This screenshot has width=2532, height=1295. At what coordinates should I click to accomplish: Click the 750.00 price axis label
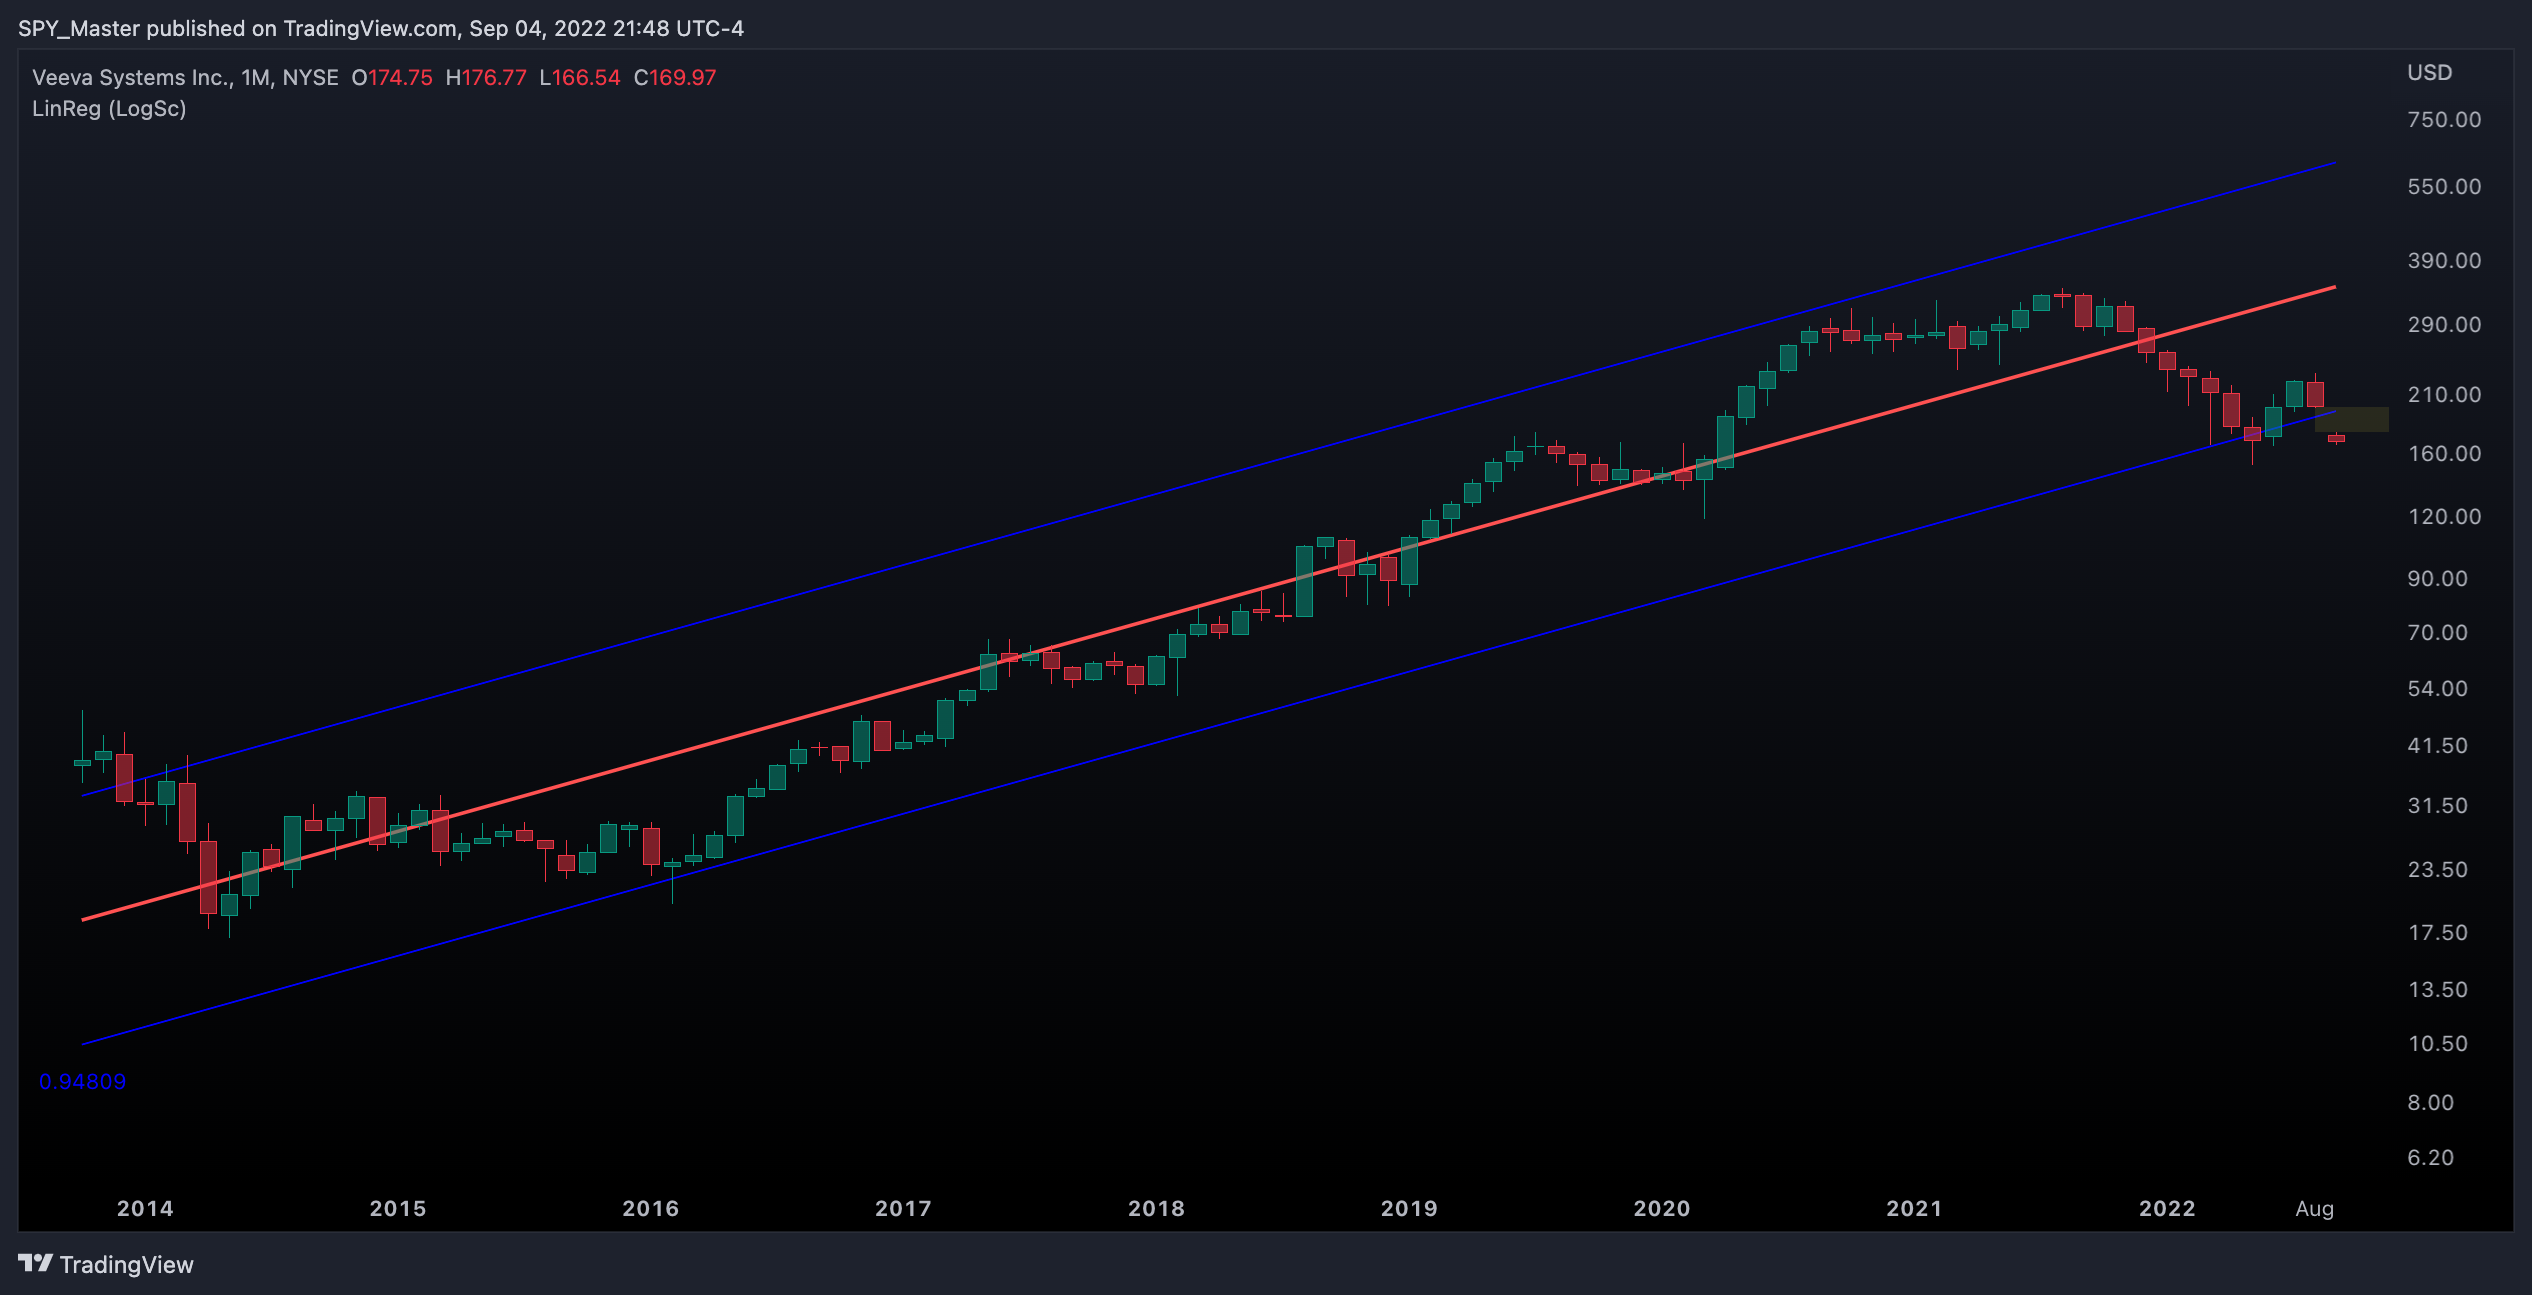click(x=2444, y=120)
